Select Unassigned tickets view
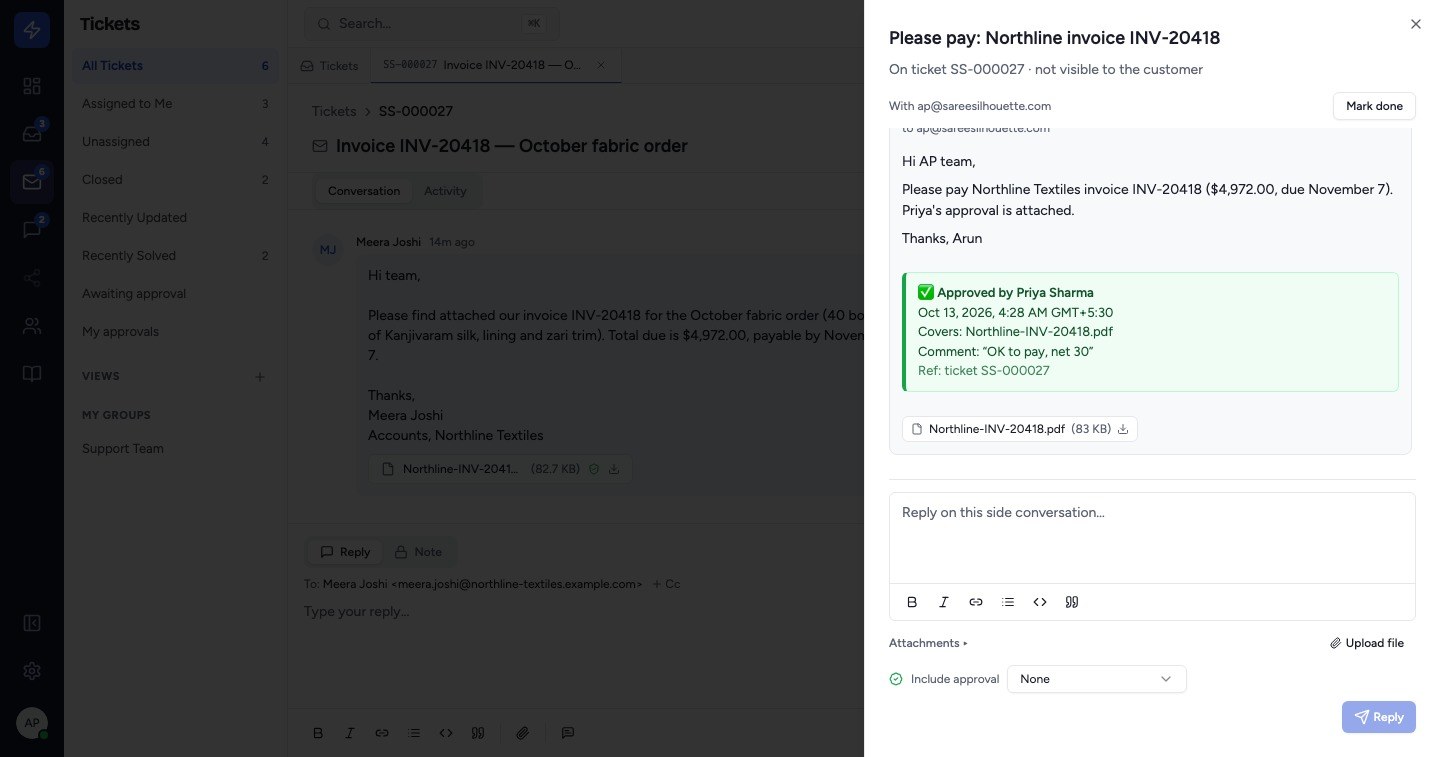Viewport: 1440px width, 757px height. (175, 142)
